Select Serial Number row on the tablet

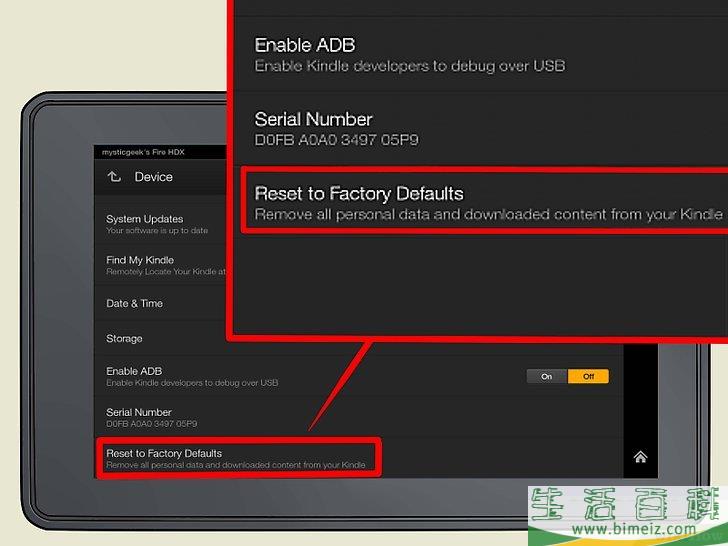tap(358, 417)
